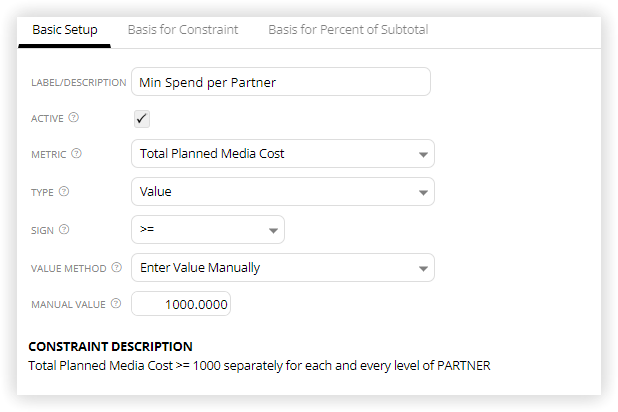Open the Total Planned Media Cost combo box
618x412 pixels.
click(283, 153)
